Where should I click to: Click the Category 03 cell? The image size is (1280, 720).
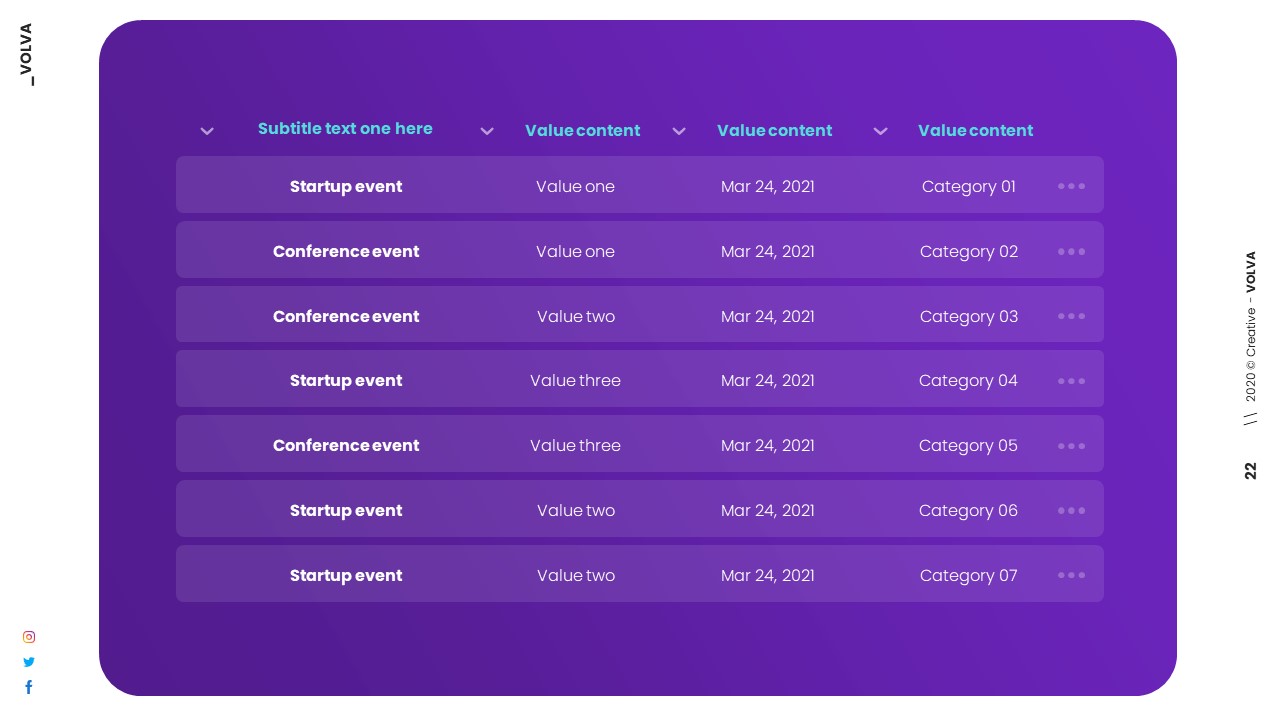point(969,316)
